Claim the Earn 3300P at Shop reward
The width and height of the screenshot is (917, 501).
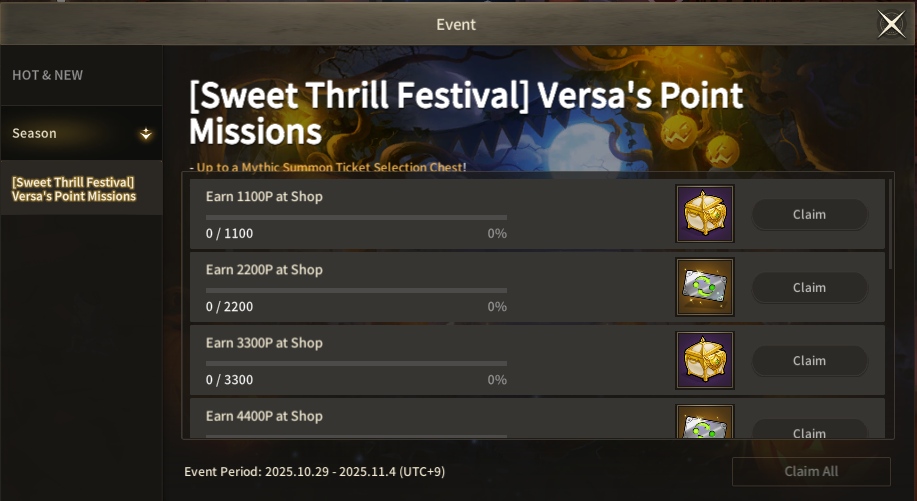point(809,360)
